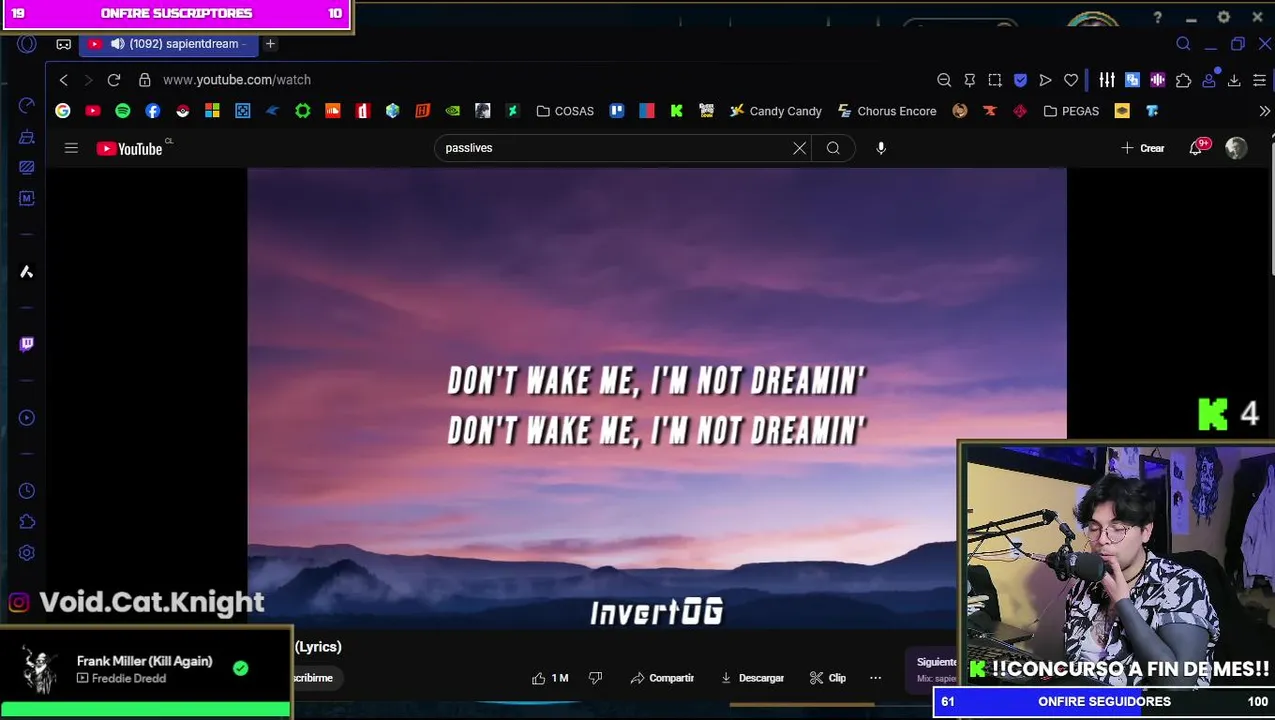Image resolution: width=1275 pixels, height=720 pixels.
Task: Bookmark the page with the heart icon
Action: point(1071,80)
